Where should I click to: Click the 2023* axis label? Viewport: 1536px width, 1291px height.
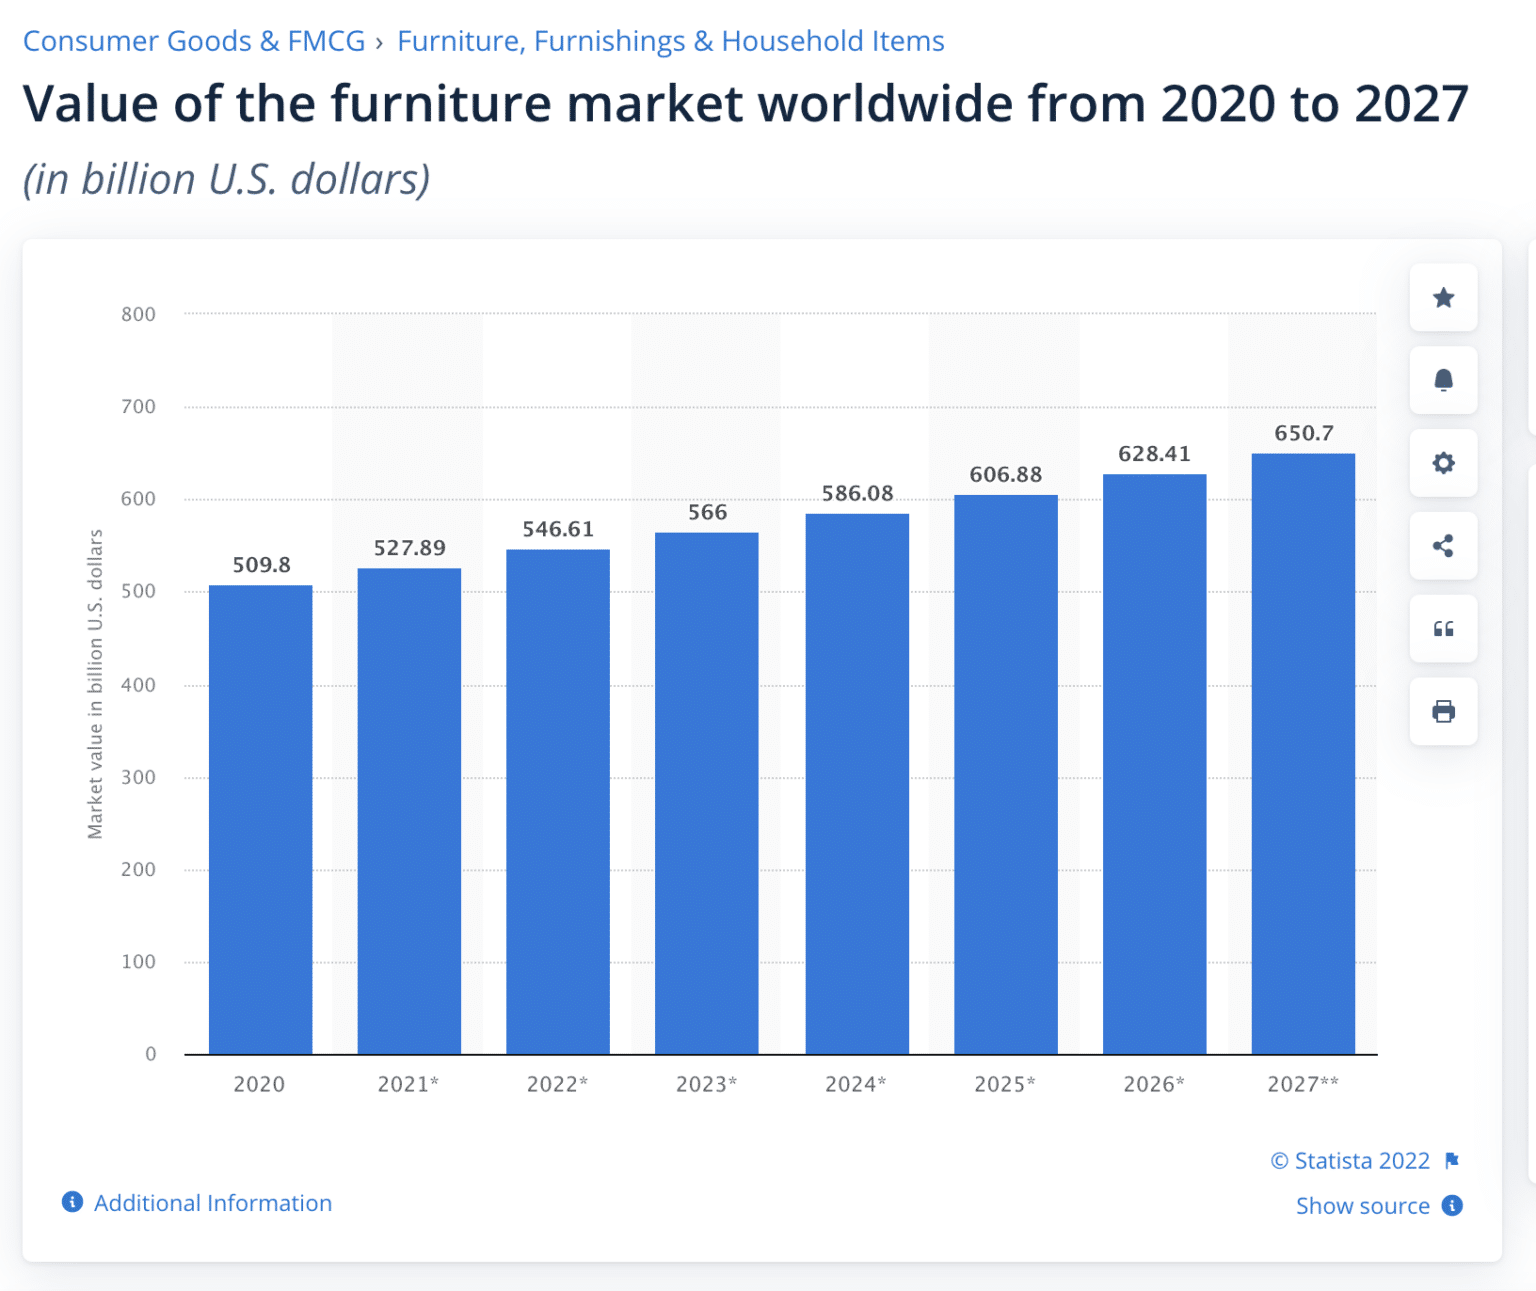[x=706, y=1083]
